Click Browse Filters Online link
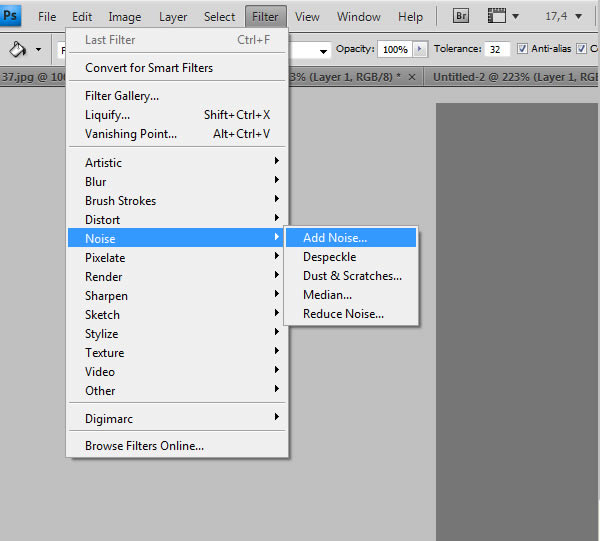The image size is (600, 541). (x=144, y=446)
